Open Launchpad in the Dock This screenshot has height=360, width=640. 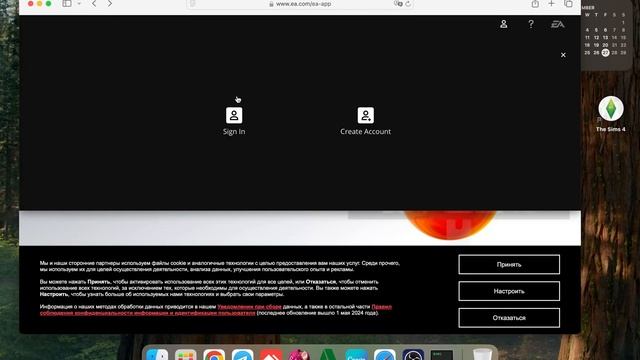[x=186, y=354]
